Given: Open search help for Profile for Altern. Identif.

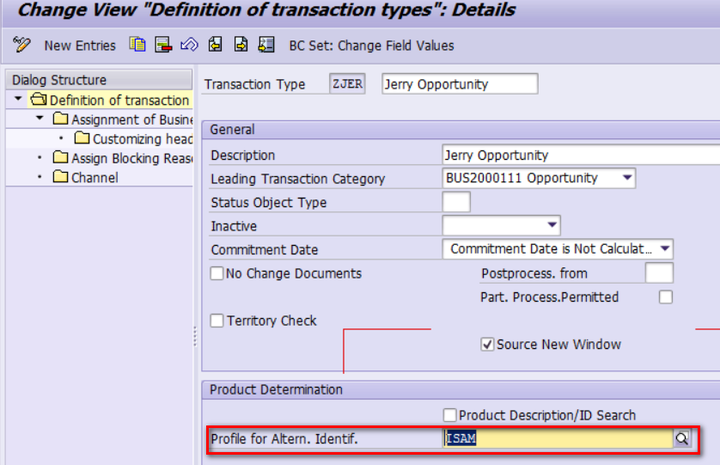Looking at the screenshot, I should pyautogui.click(x=682, y=438).
